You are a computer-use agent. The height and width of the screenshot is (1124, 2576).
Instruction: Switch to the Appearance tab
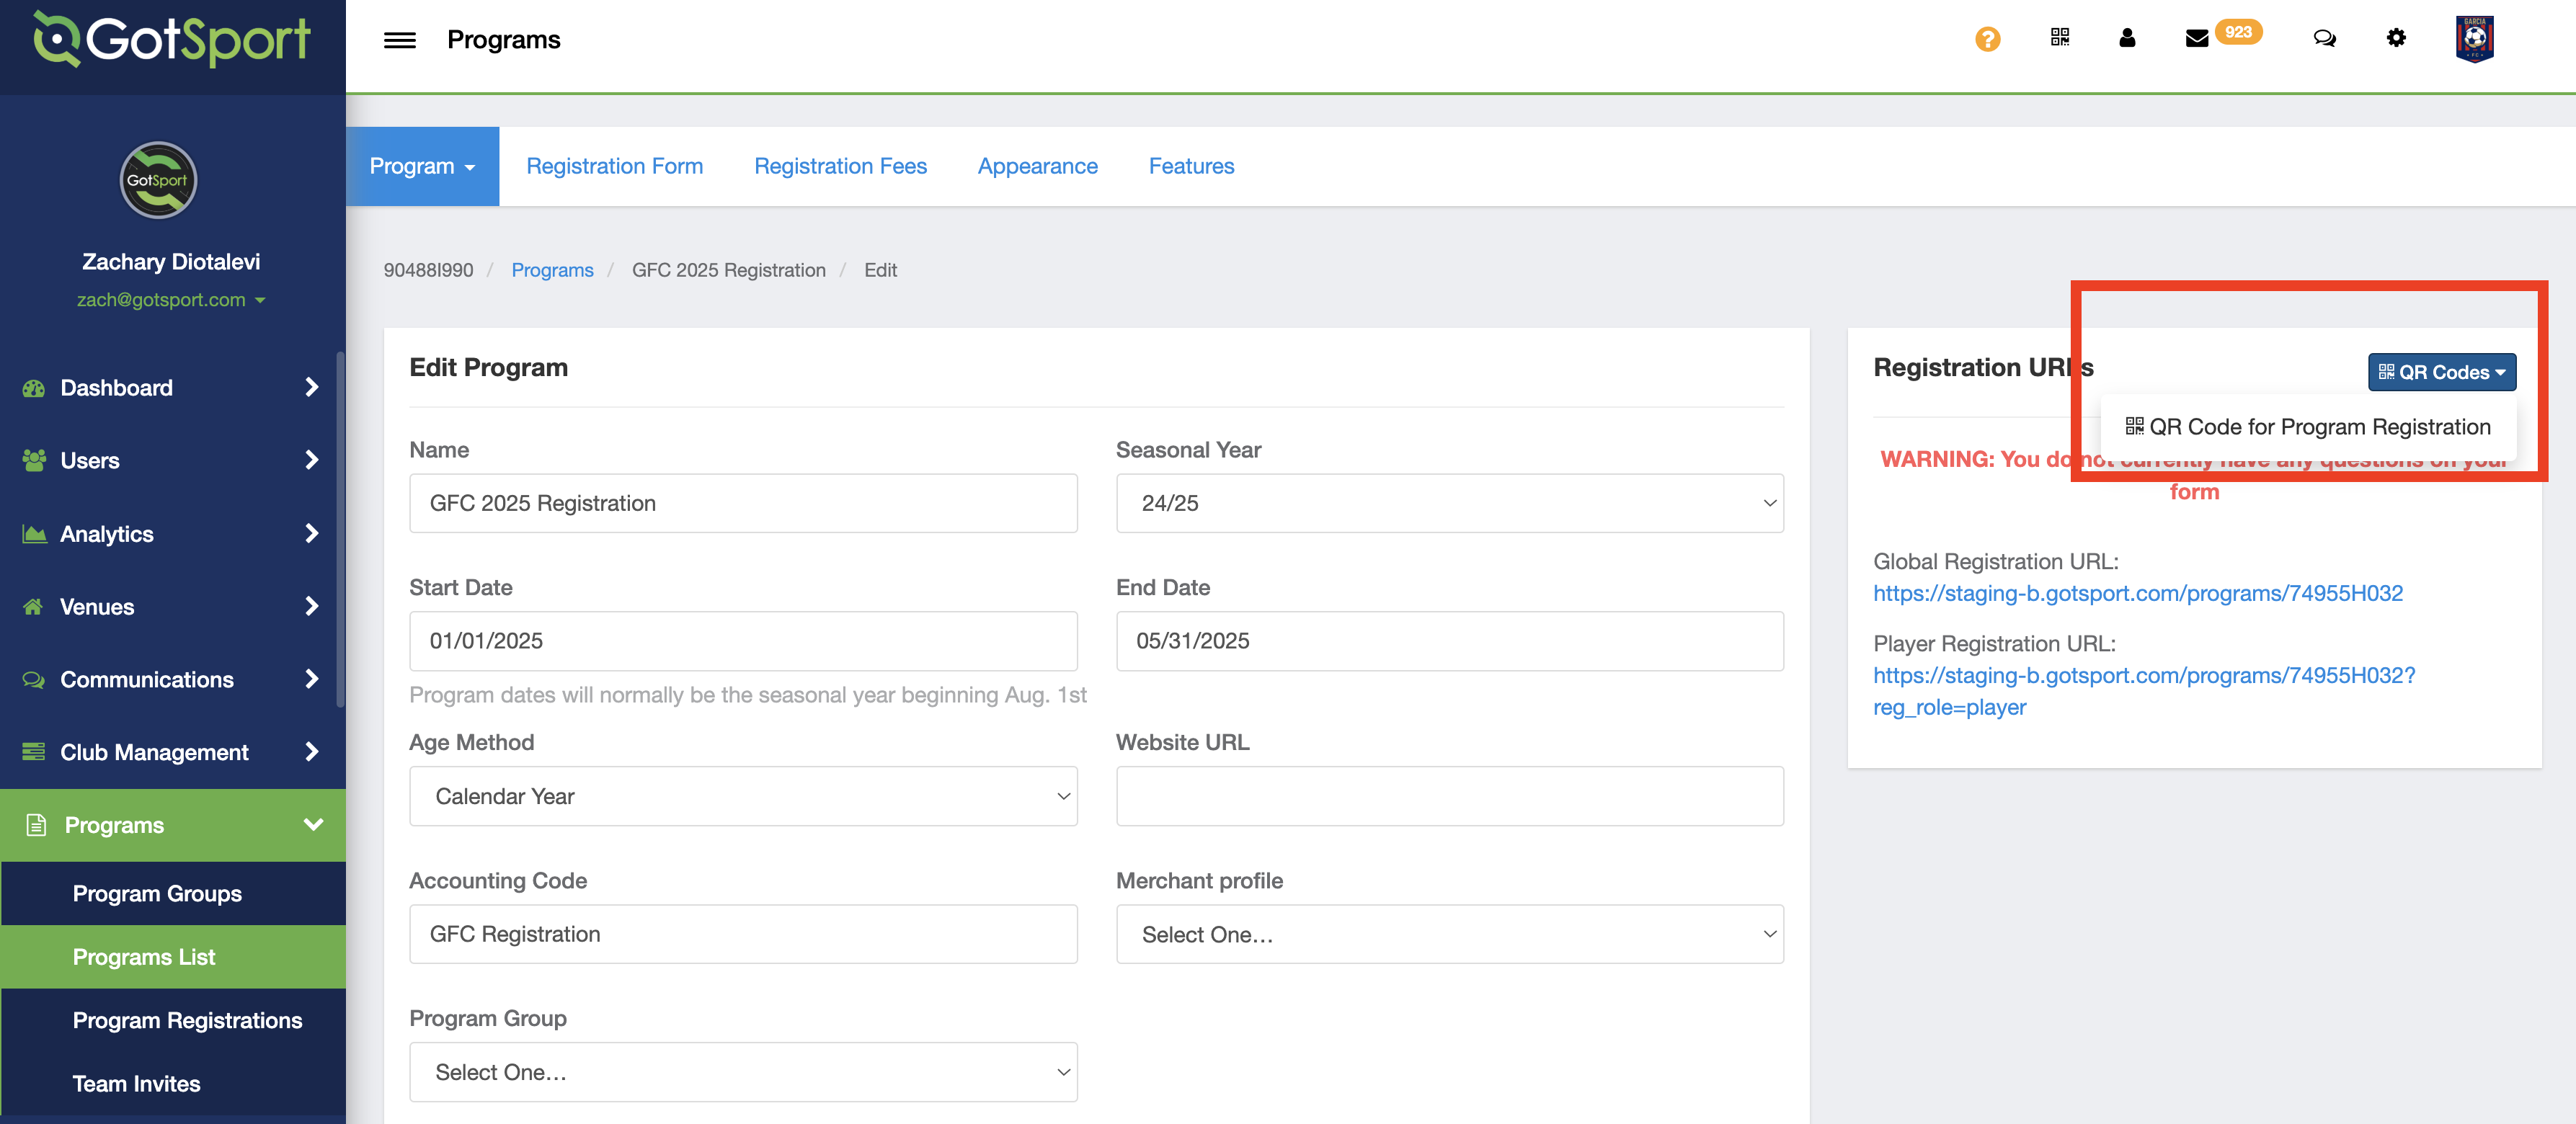coord(1037,166)
